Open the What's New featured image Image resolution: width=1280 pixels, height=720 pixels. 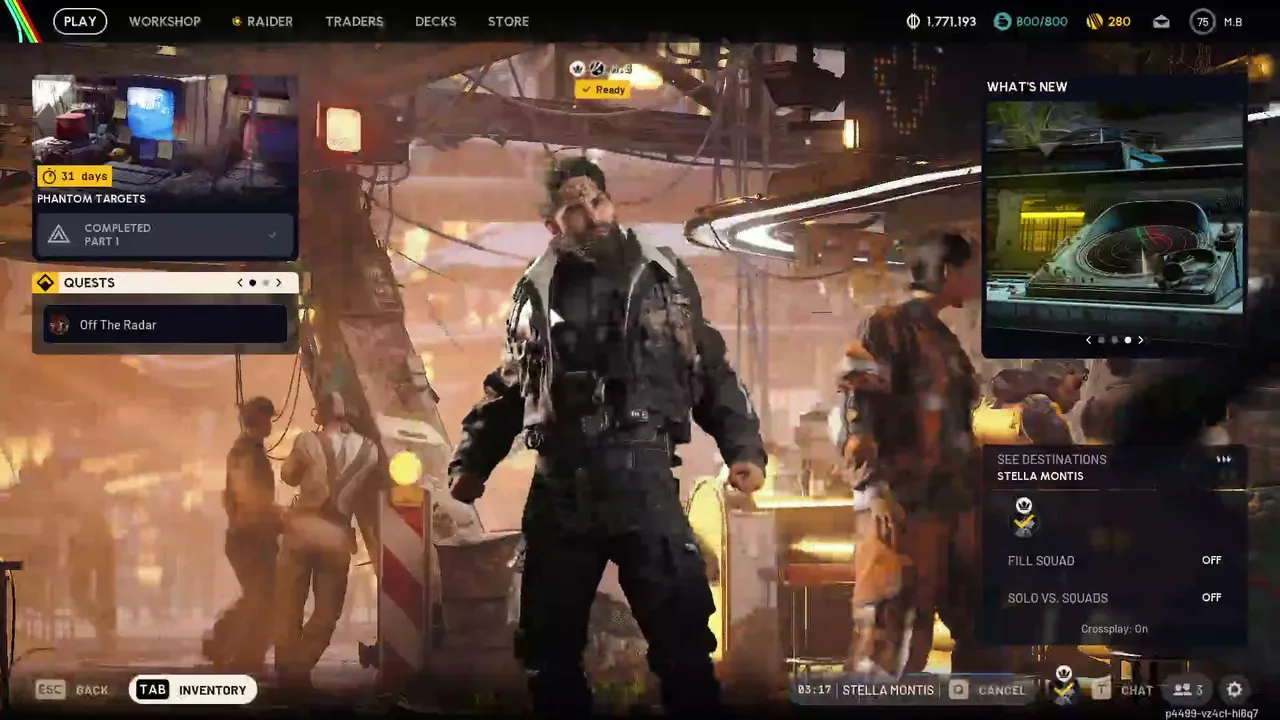point(1114,208)
